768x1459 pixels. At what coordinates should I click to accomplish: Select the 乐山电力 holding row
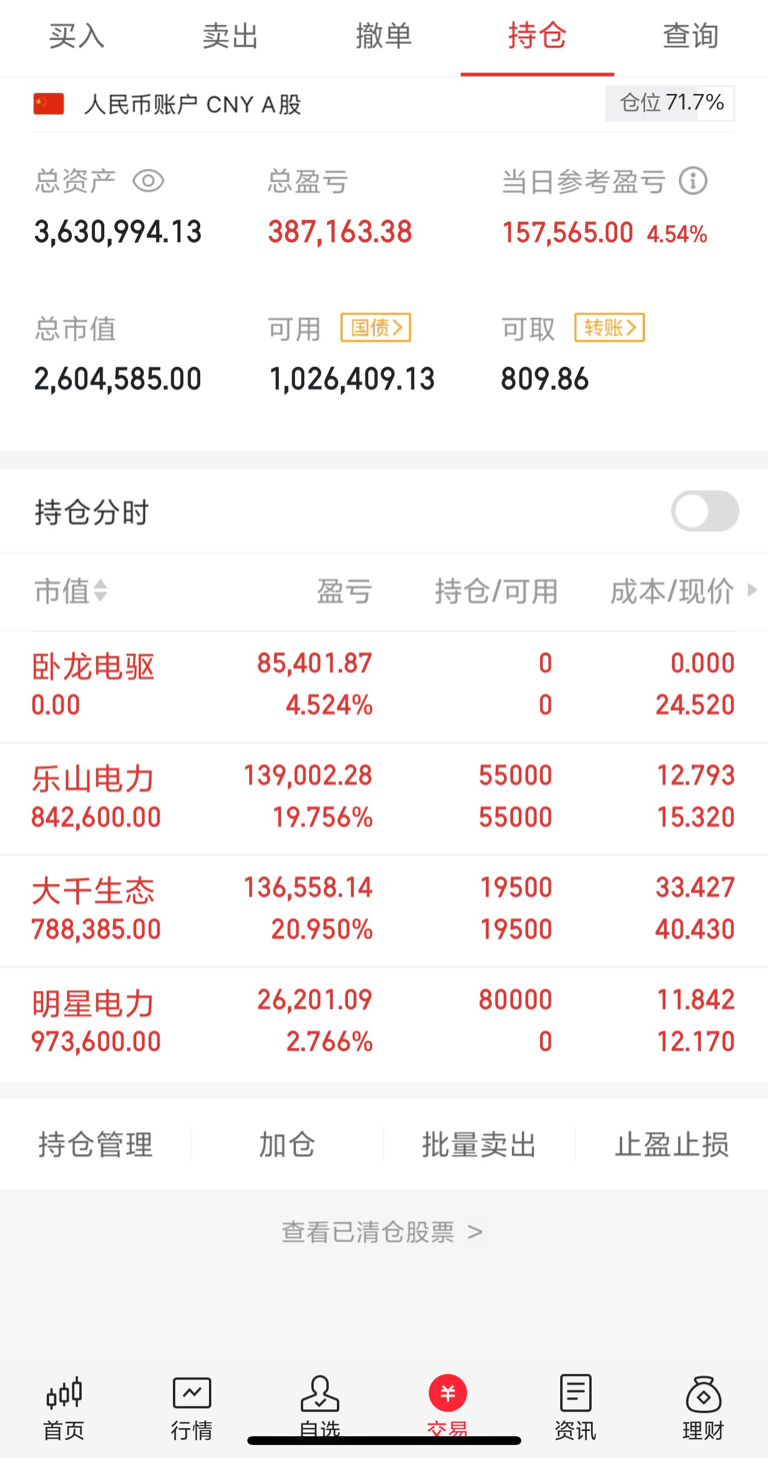(384, 798)
